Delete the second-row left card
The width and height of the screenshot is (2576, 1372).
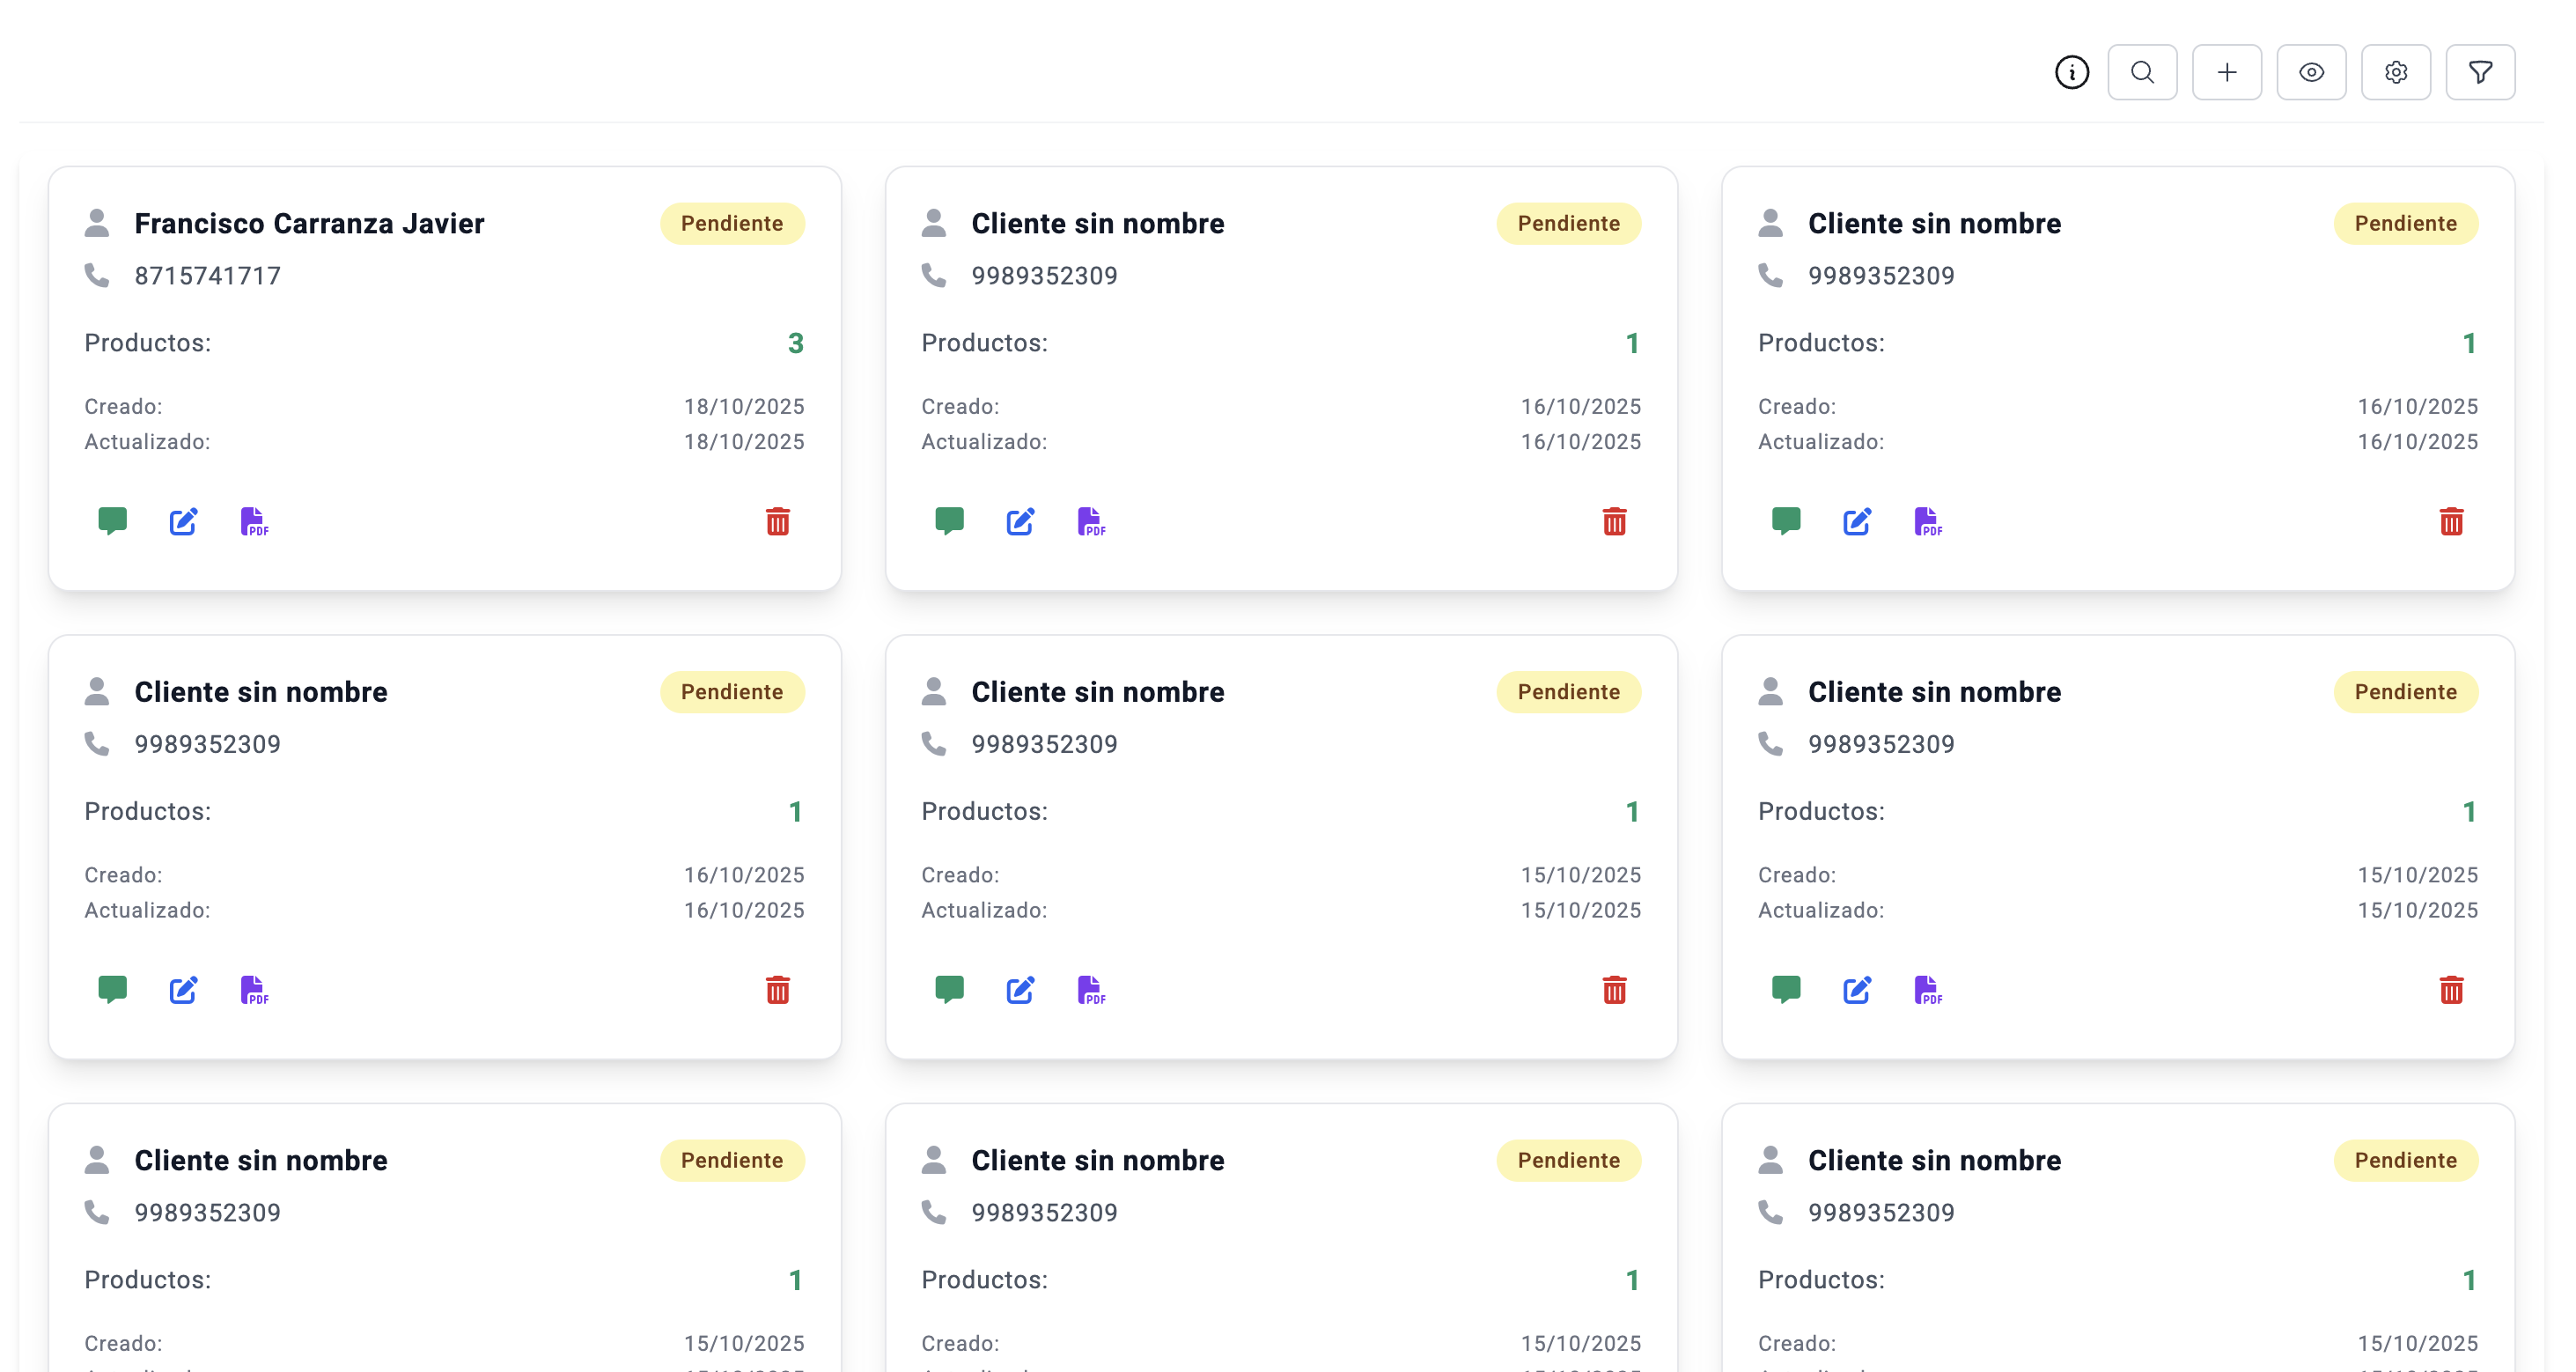[x=777, y=990]
